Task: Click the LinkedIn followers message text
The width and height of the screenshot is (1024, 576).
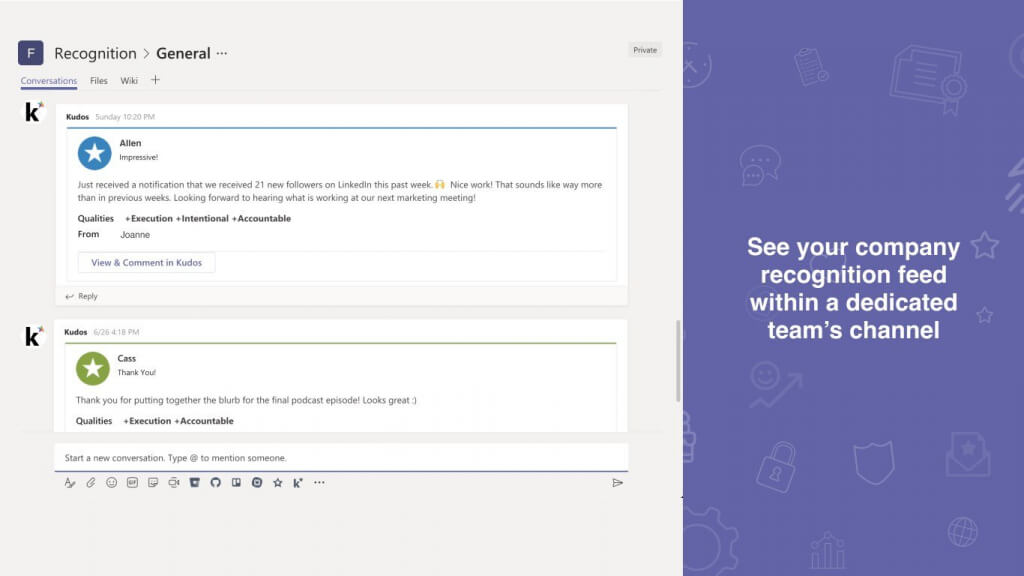Action: pyautogui.click(x=340, y=191)
